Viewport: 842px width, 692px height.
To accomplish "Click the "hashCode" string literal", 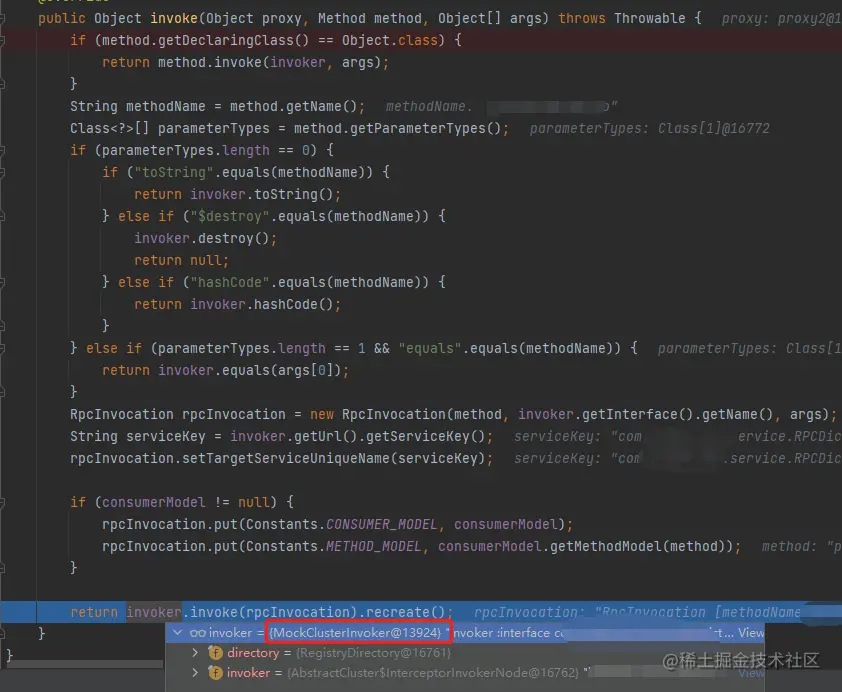I will [230, 282].
